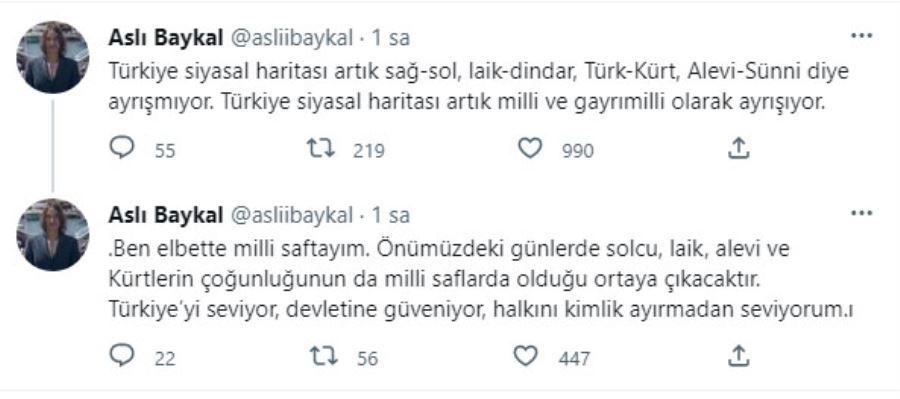The height and width of the screenshot is (399, 900).
Task: Open the first tweet's '1 sa' timestamp
Action: 391,38
